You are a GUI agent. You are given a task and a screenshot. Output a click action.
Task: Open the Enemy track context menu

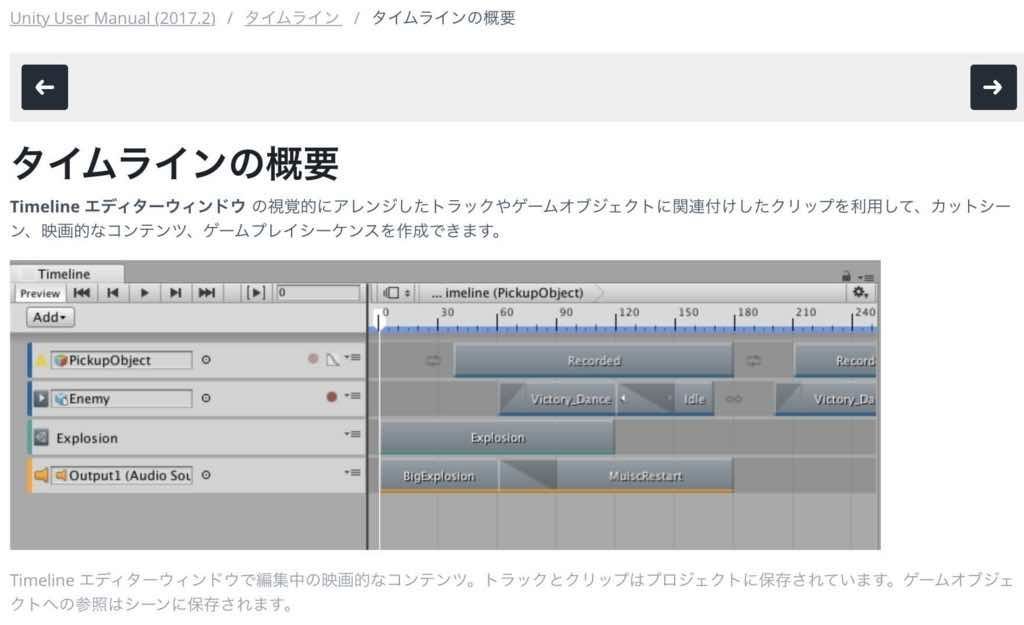(x=353, y=396)
